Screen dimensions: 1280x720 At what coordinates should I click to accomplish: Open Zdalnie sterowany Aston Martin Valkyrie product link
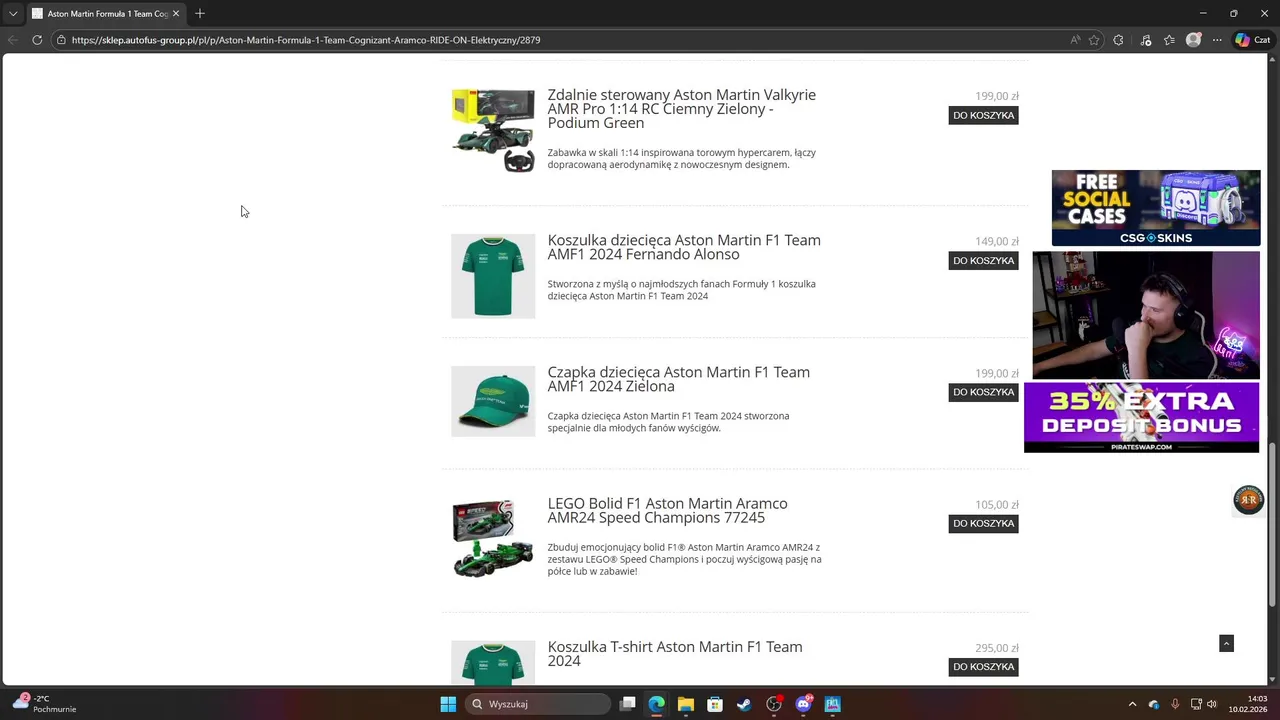tap(682, 109)
